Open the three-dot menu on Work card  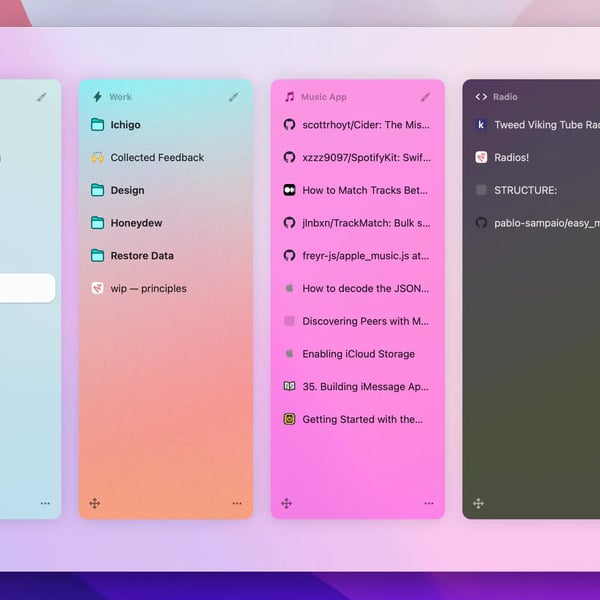(237, 503)
